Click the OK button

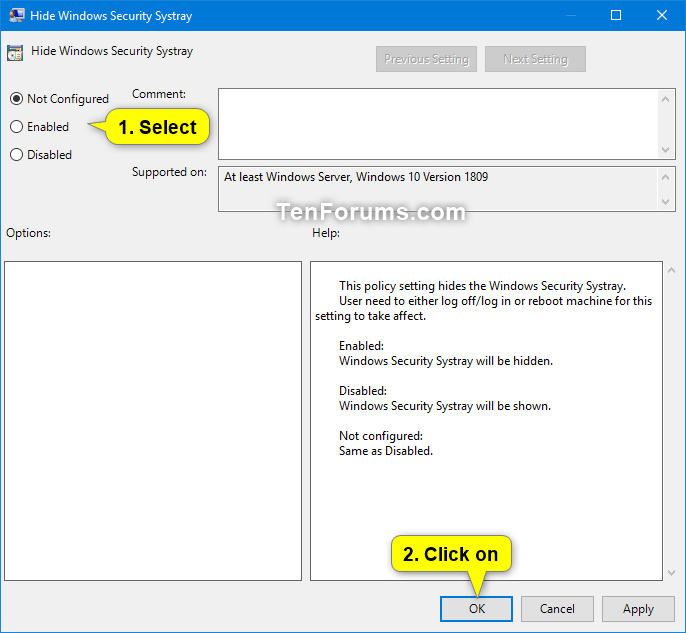click(476, 609)
